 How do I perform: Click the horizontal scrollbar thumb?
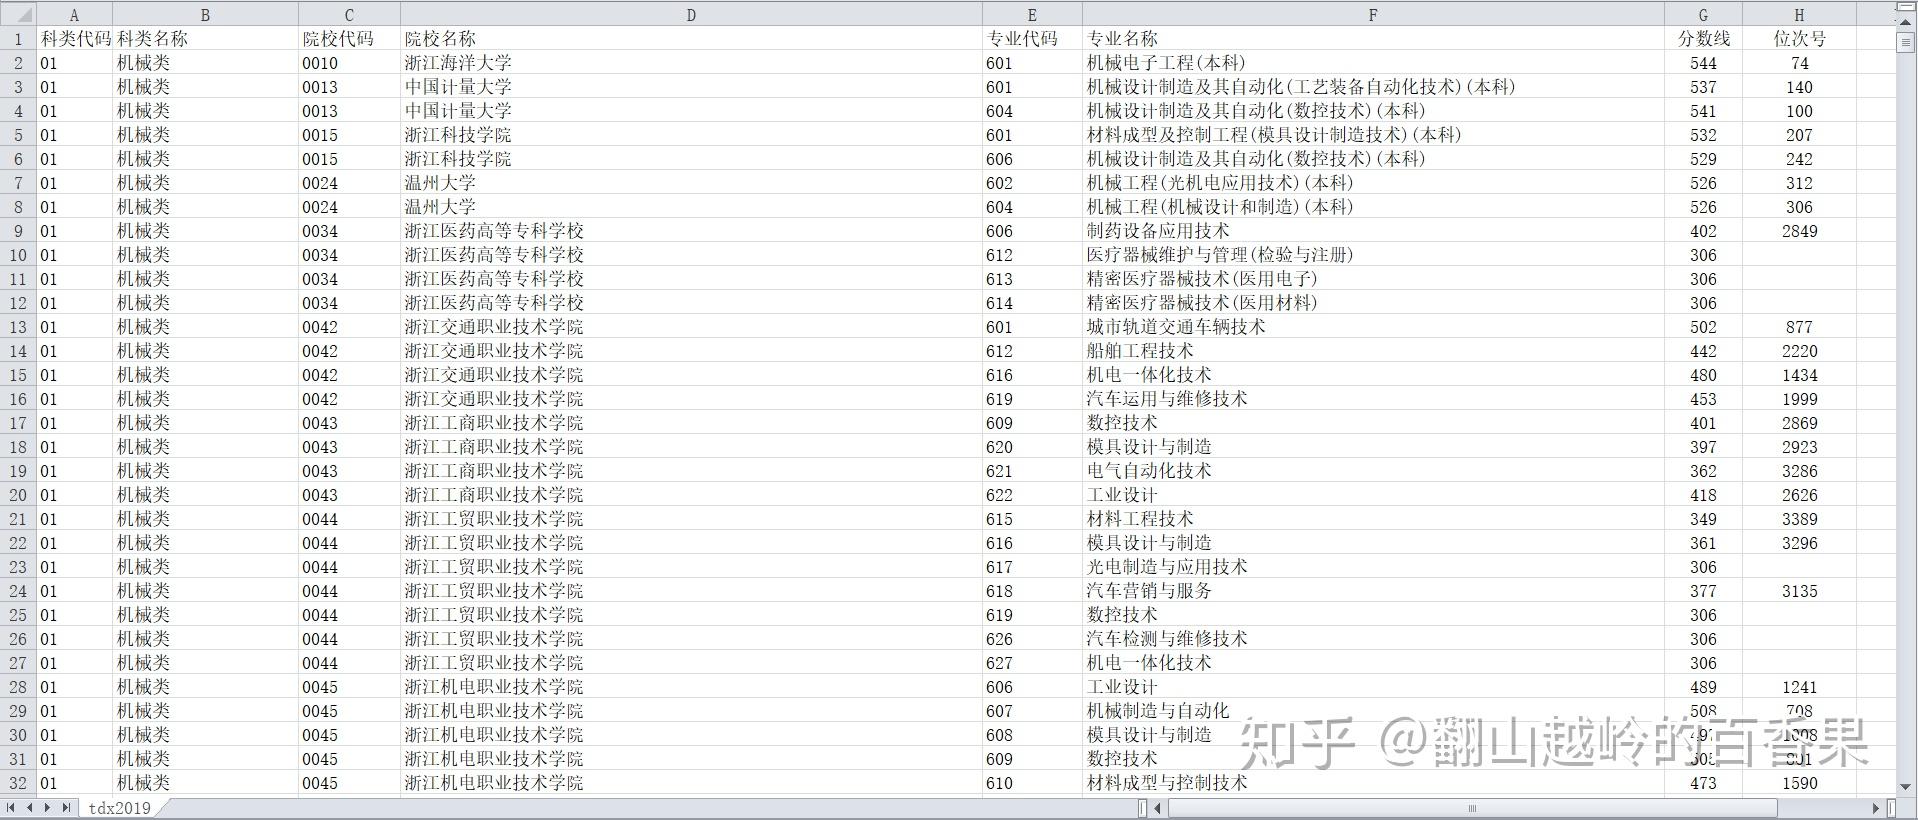(x=1472, y=808)
